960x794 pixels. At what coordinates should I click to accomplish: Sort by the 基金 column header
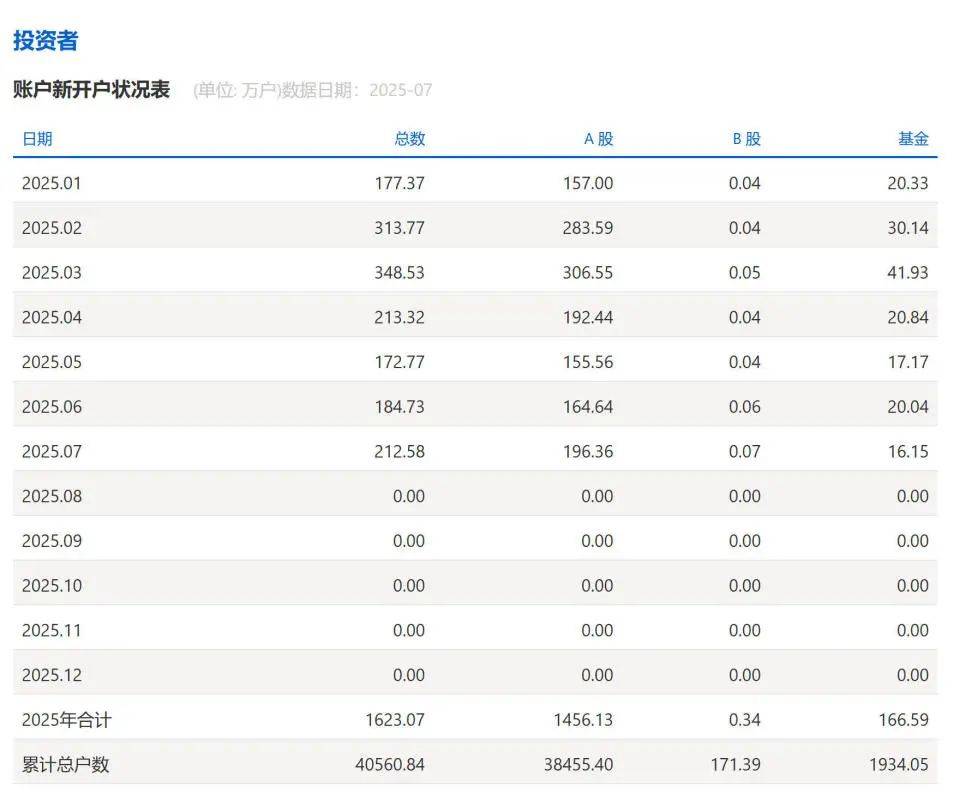913,139
